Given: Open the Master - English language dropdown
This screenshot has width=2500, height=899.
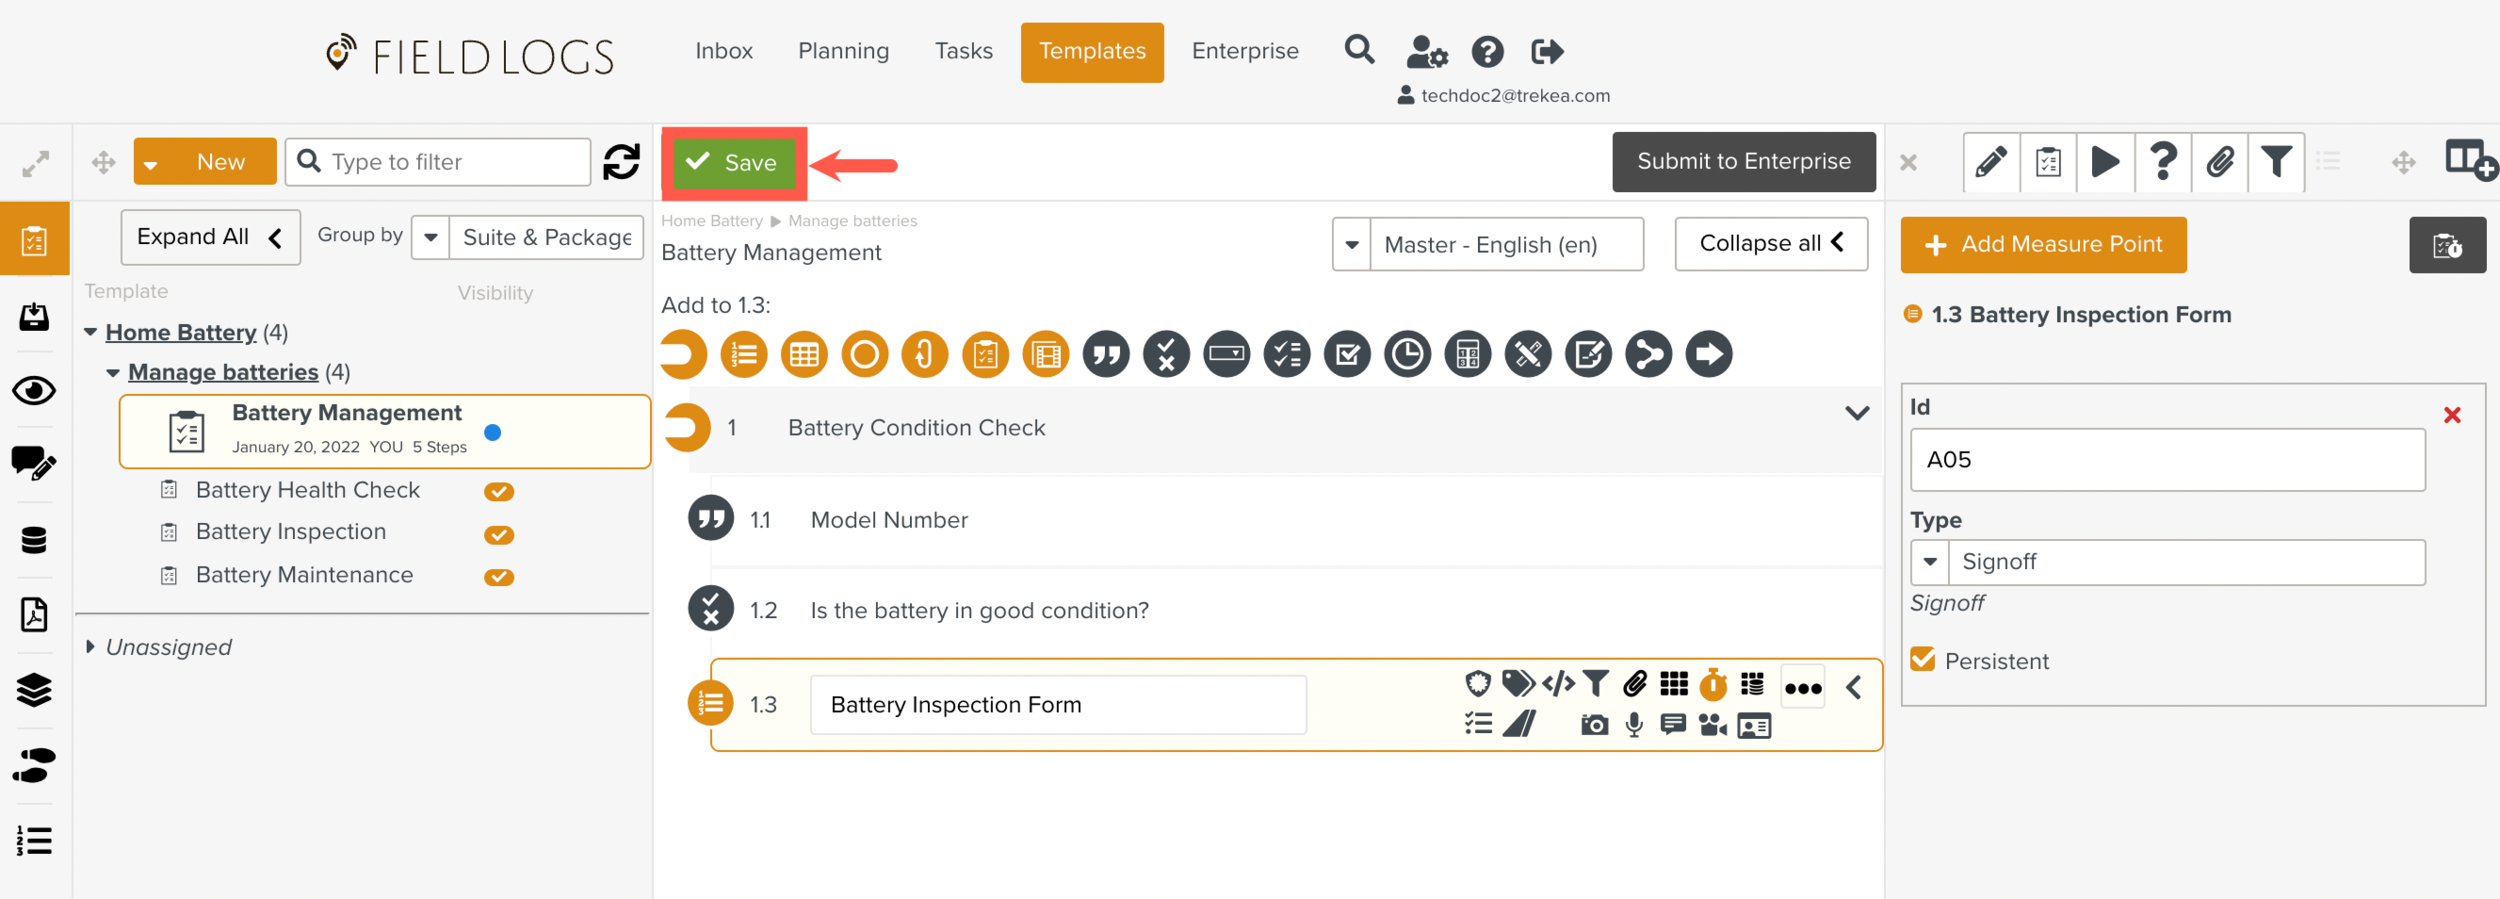Looking at the screenshot, I should (x=1487, y=245).
